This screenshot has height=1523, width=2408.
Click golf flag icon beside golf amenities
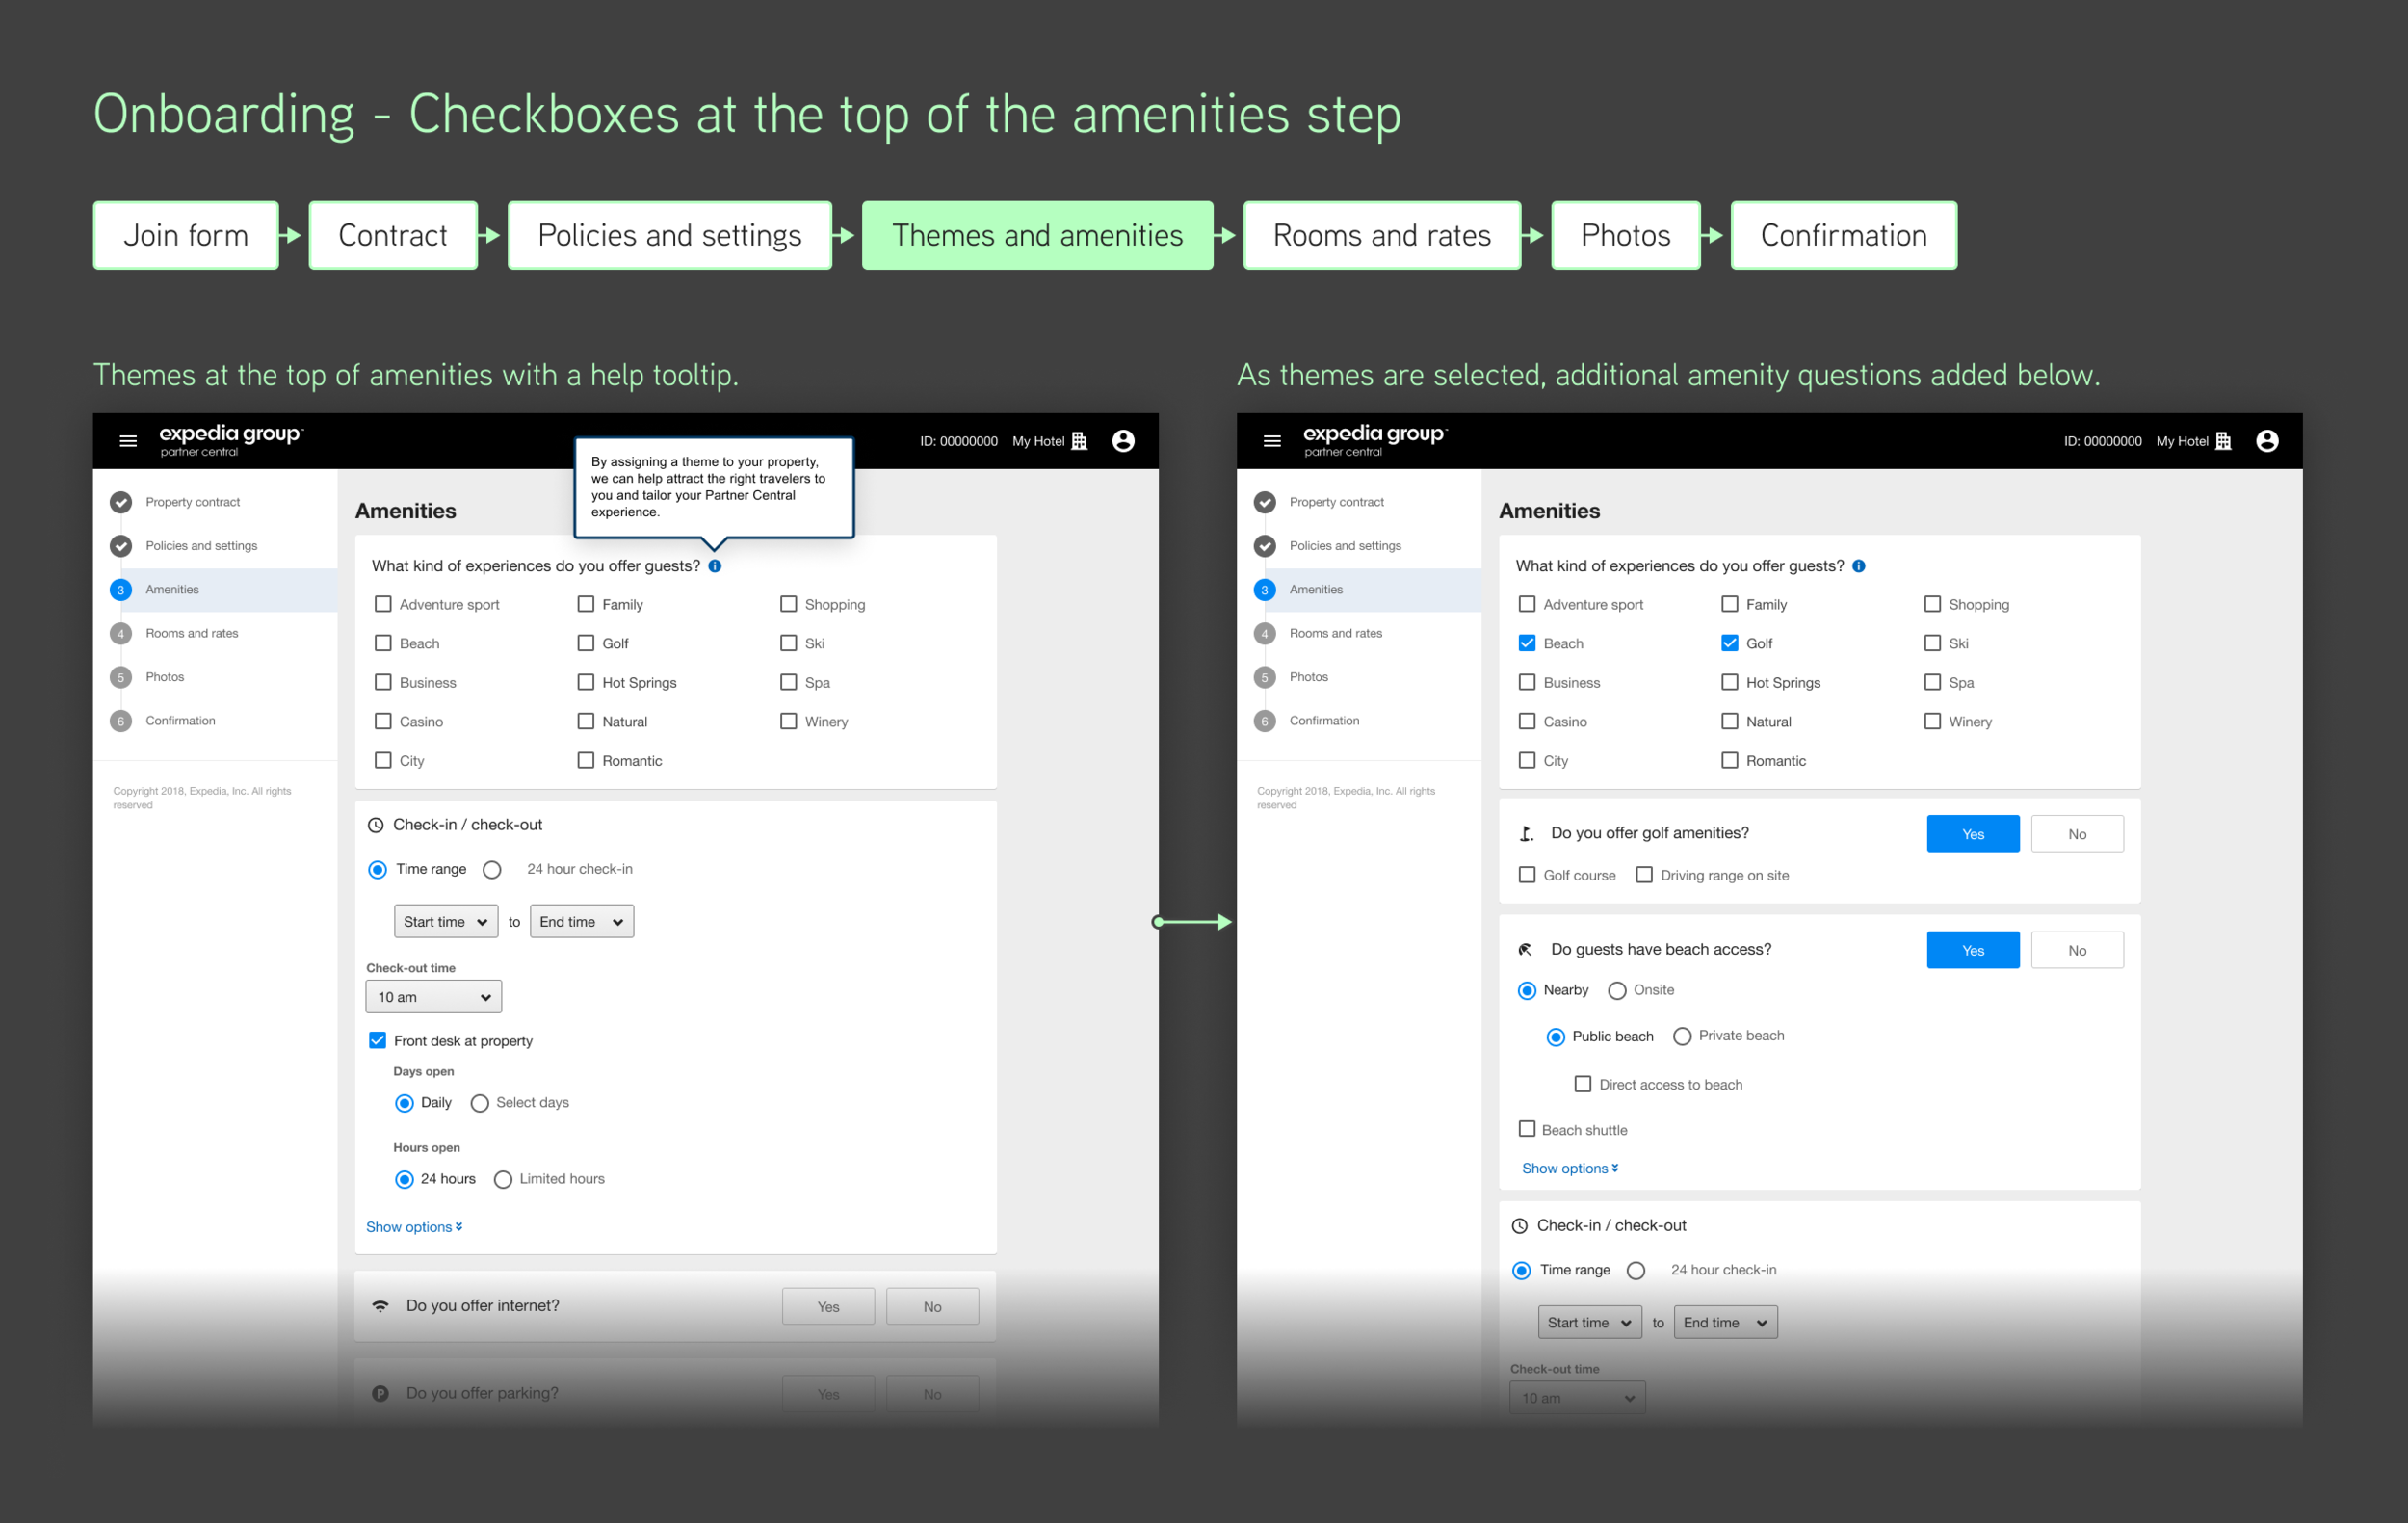coord(1526,834)
